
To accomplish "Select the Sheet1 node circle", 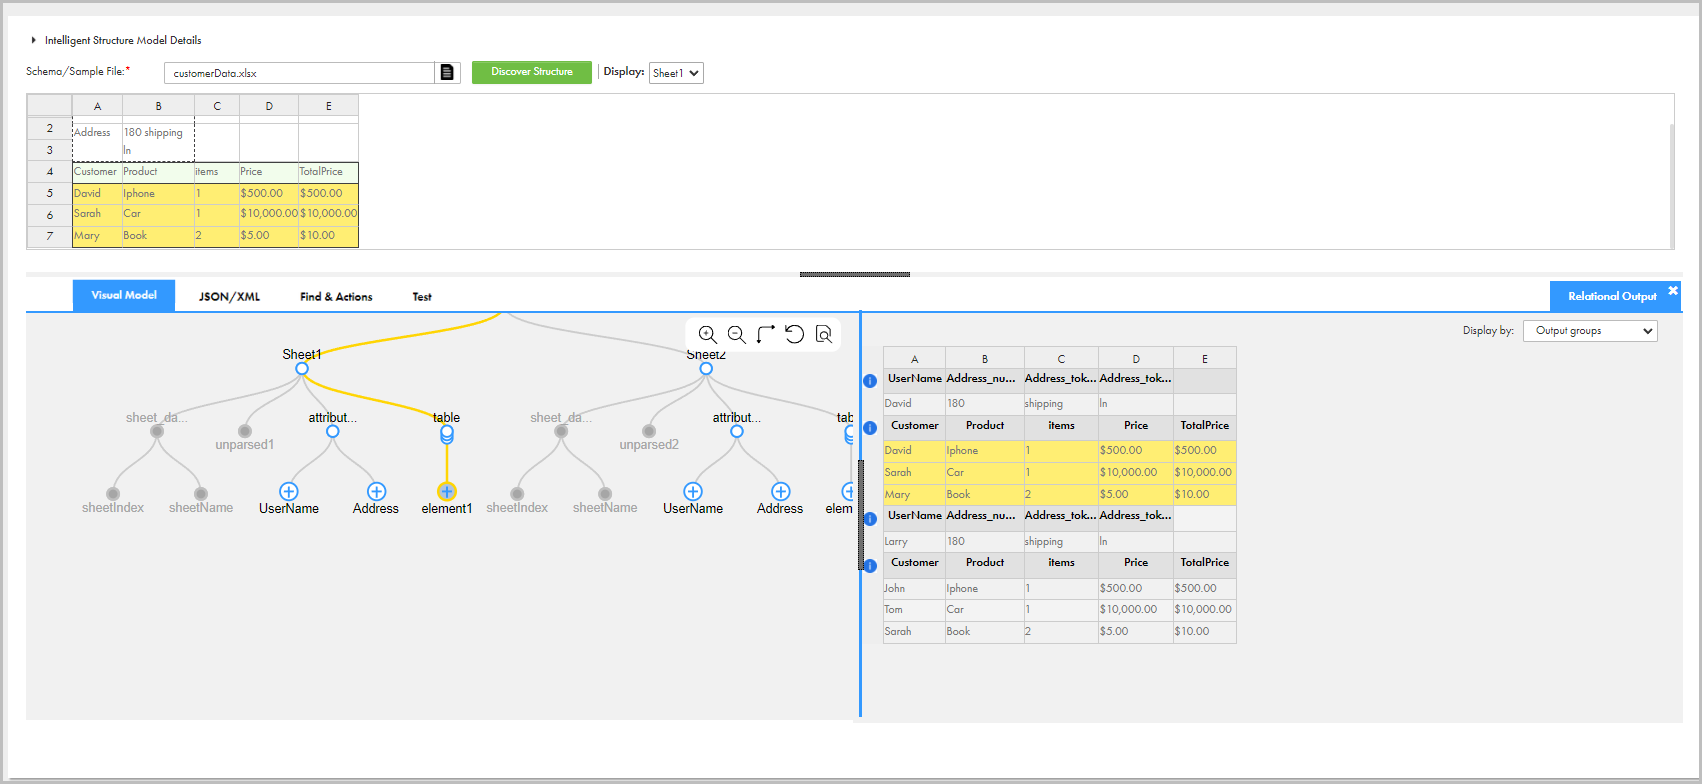I will [x=302, y=369].
